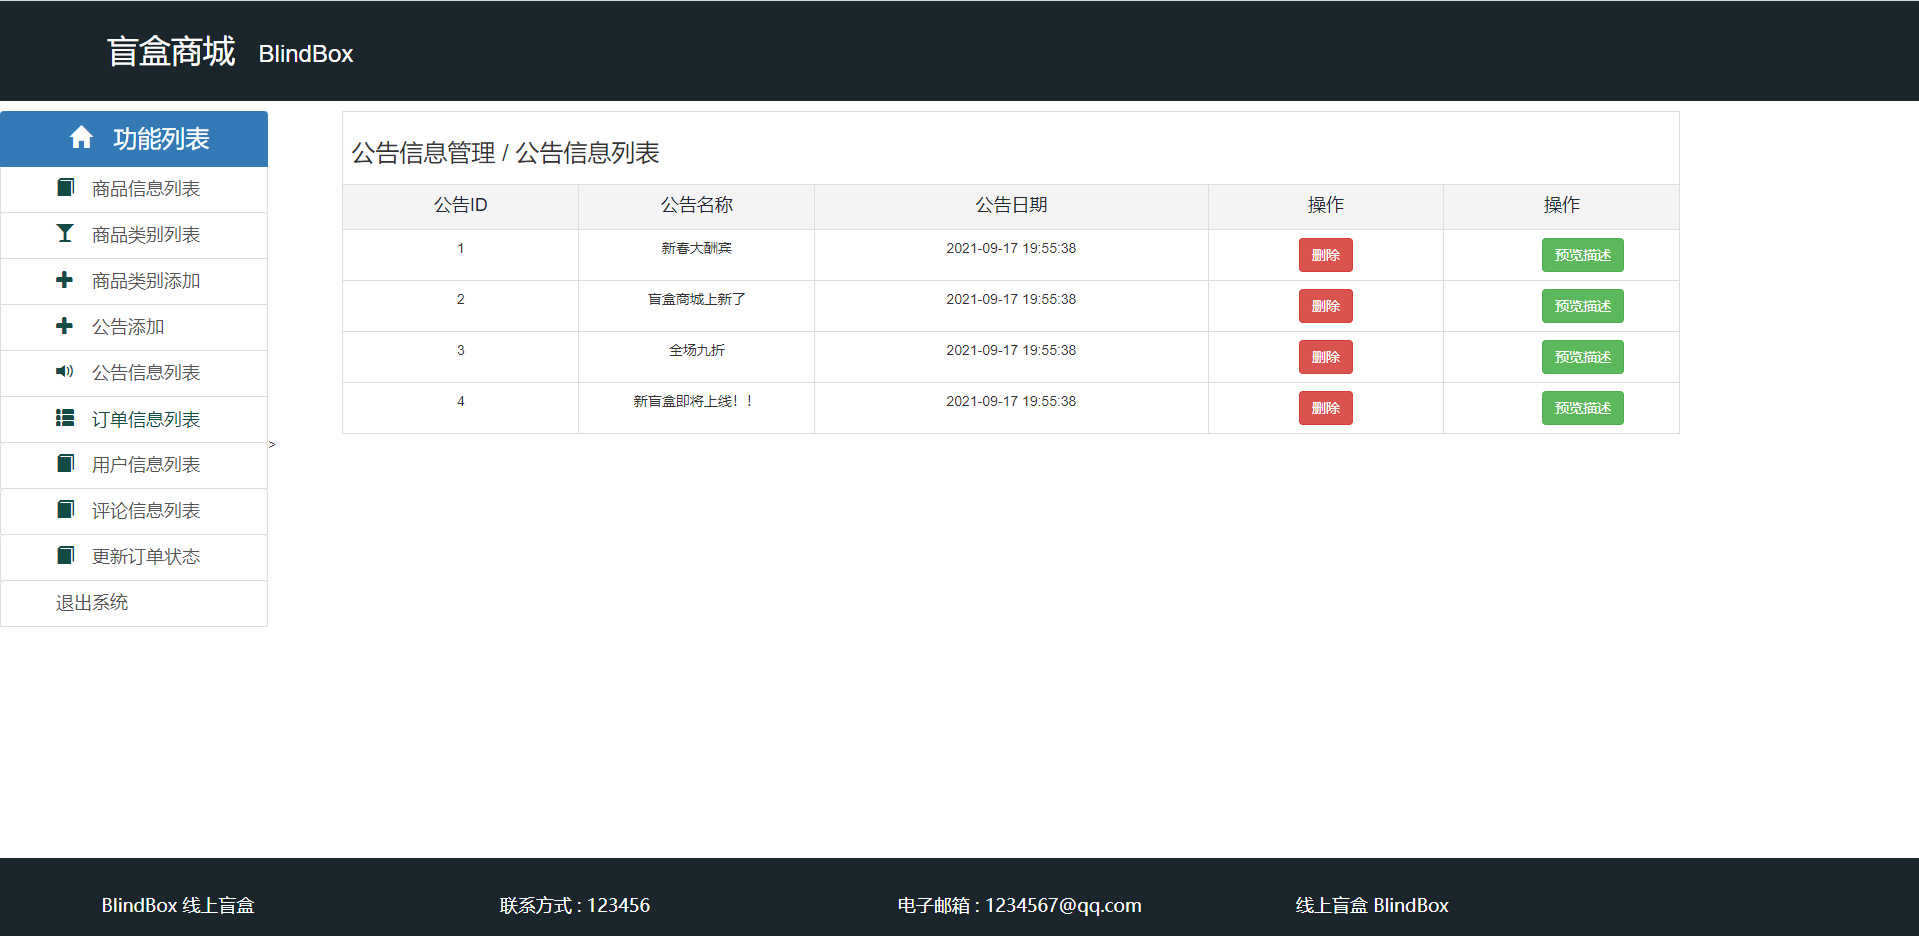1919x936 pixels.
Task: Go to 商品类别添加 page
Action: [x=134, y=281]
